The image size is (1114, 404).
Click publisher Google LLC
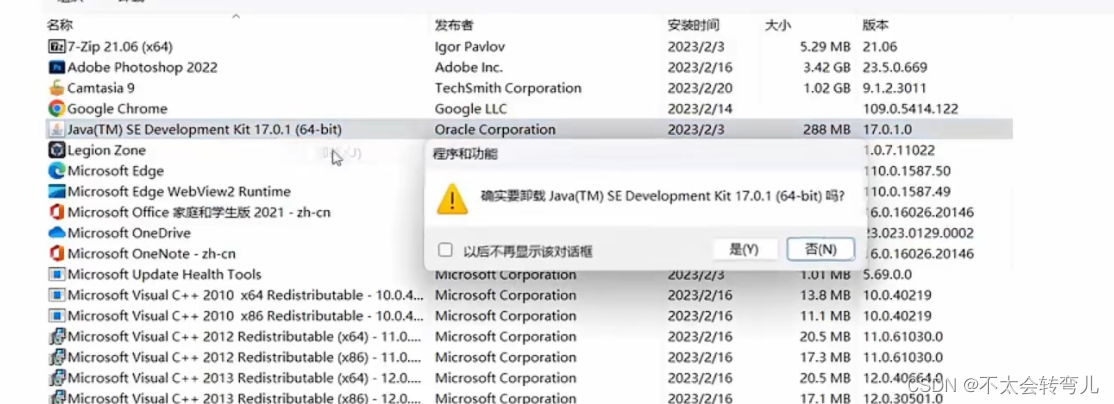472,109
